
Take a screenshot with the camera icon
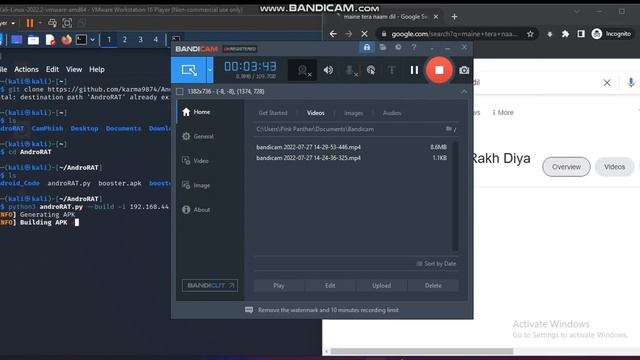[x=464, y=70]
